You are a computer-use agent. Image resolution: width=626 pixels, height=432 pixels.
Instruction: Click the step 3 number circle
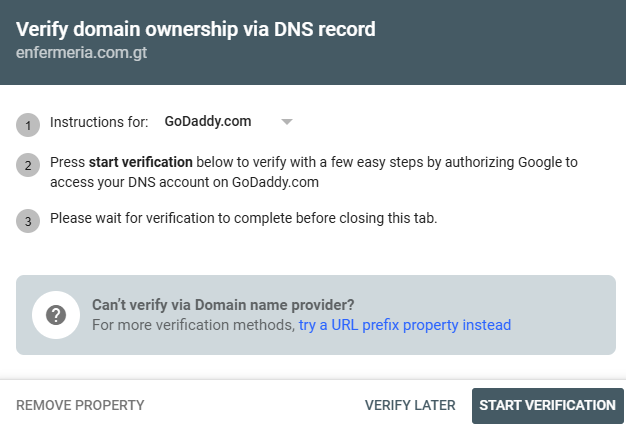pyautogui.click(x=28, y=221)
